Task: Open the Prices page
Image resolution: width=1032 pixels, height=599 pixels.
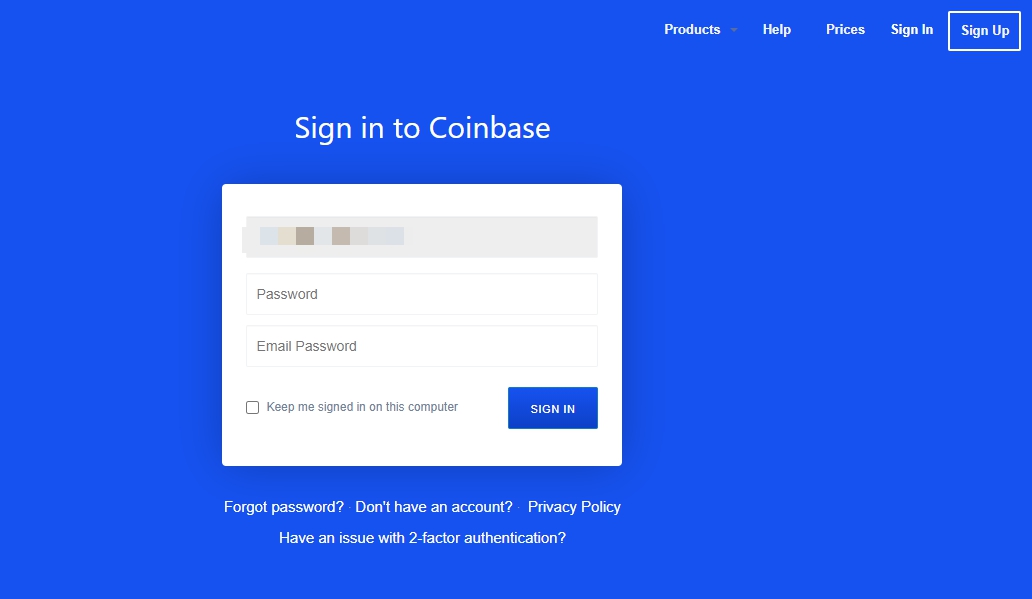Action: click(x=844, y=30)
